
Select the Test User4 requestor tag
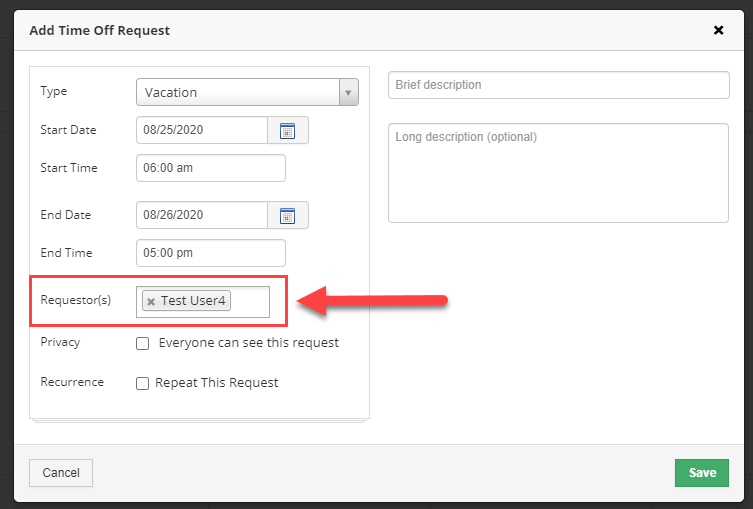point(193,301)
